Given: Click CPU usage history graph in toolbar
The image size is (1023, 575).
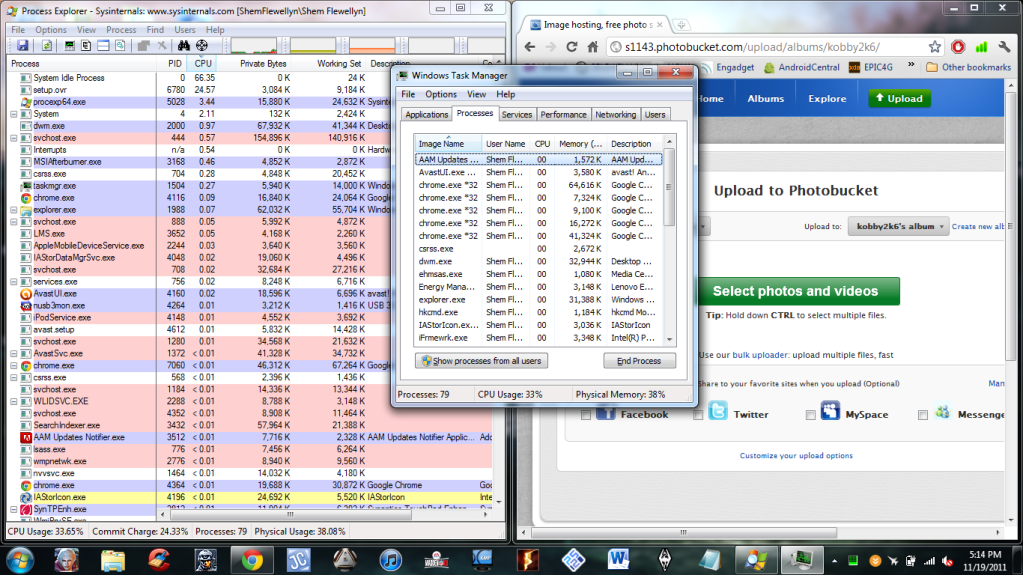Looking at the screenshot, I should tap(254, 46).
